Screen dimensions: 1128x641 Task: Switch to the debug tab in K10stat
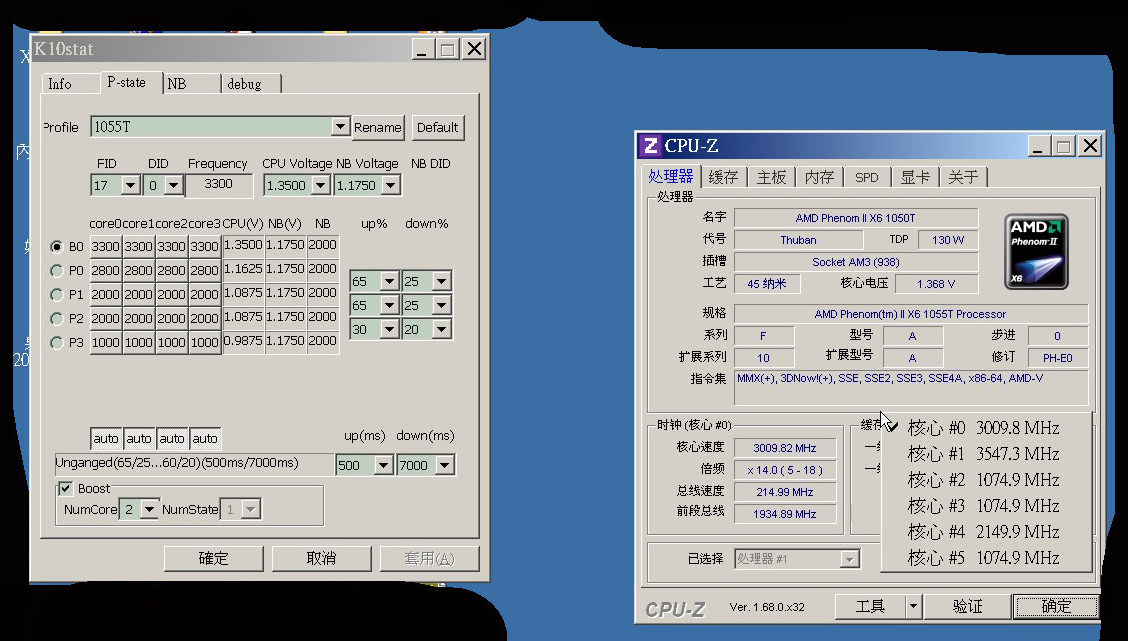(x=250, y=84)
